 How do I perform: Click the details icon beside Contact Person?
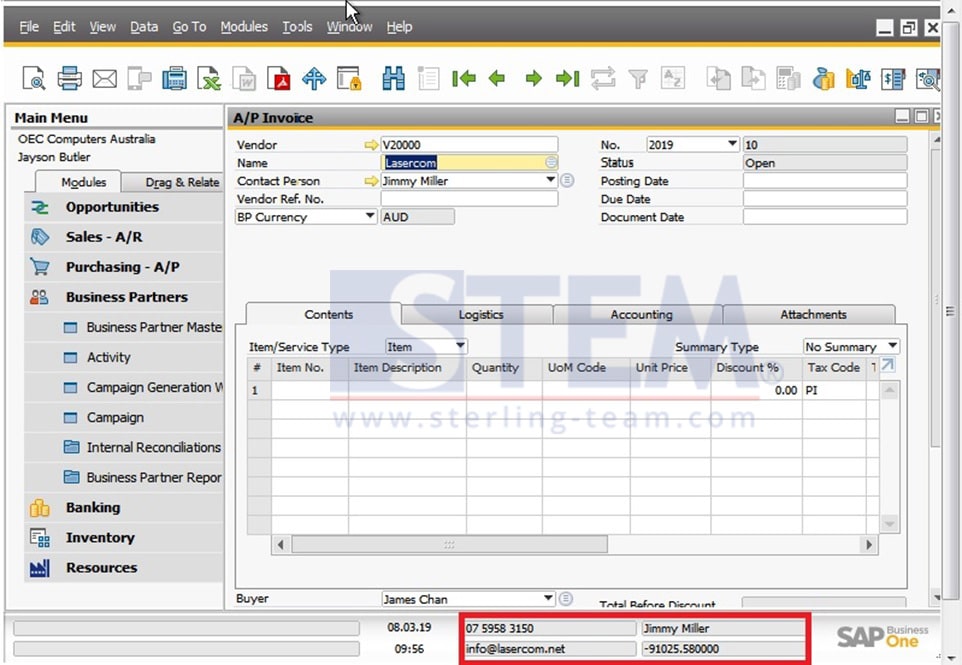(568, 180)
